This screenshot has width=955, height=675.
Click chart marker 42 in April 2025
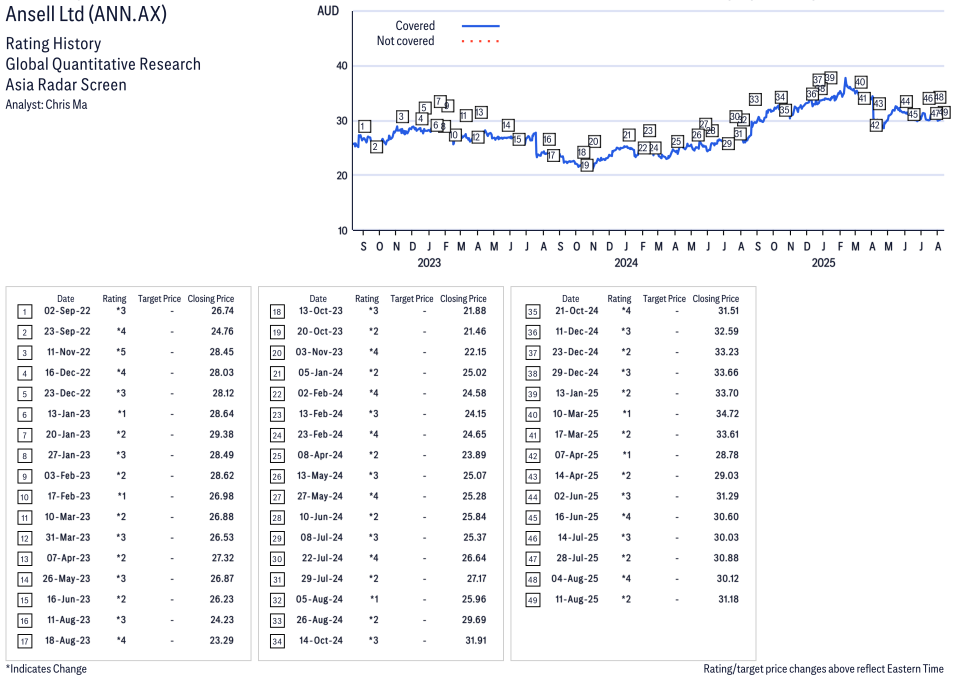(876, 125)
